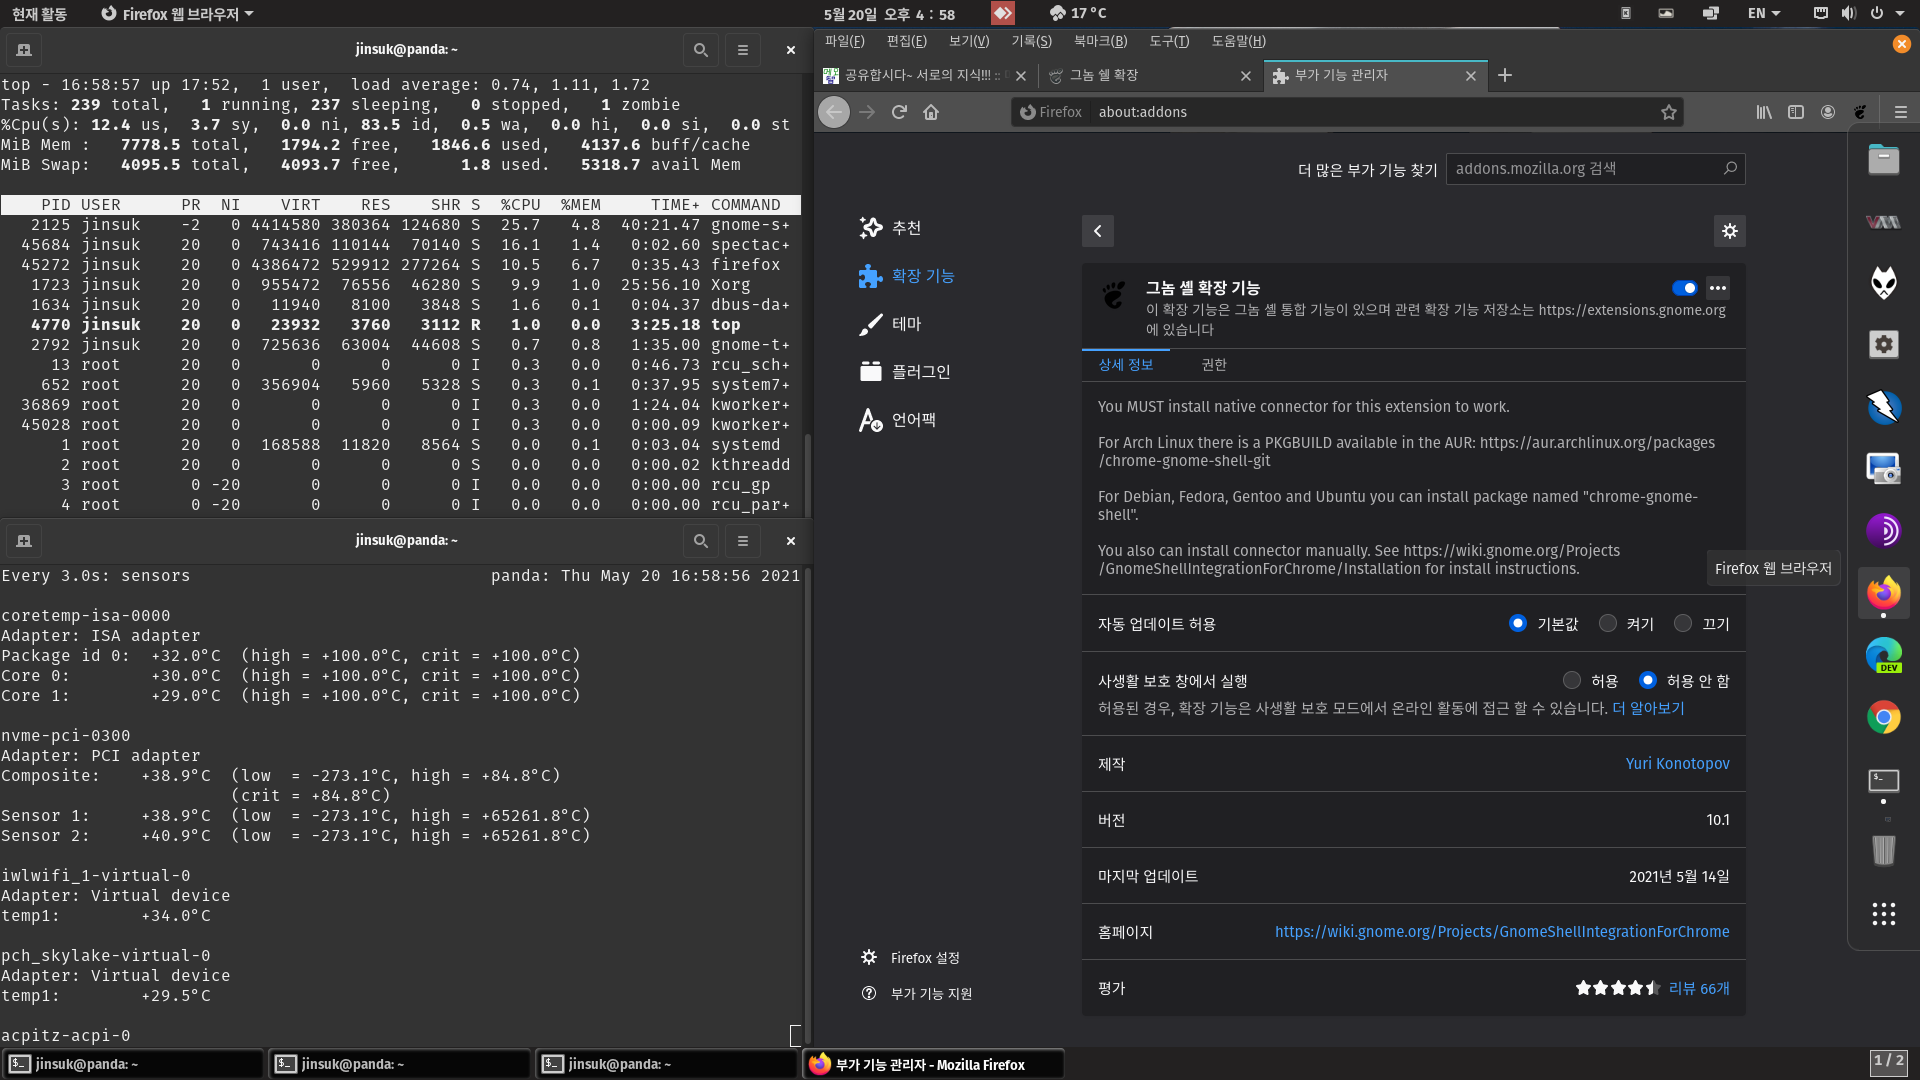Image resolution: width=1920 pixels, height=1080 pixels.
Task: Click the 더 알아보기 learn more link
Action: point(1648,708)
